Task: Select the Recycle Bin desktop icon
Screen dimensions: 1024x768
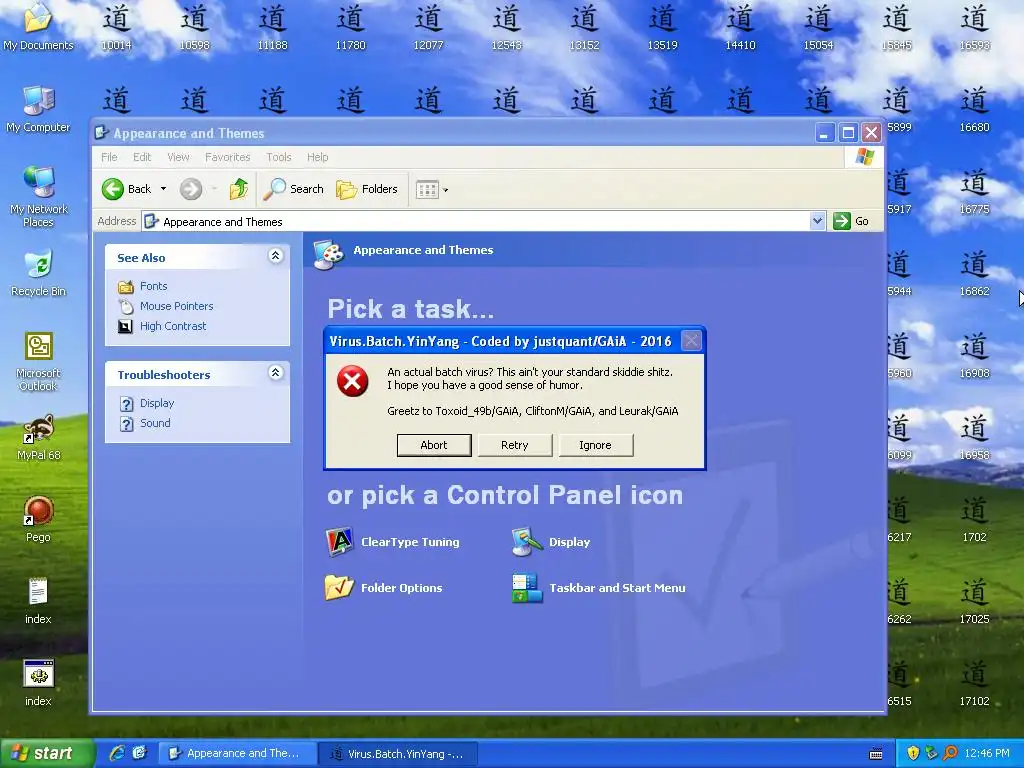Action: point(38,273)
